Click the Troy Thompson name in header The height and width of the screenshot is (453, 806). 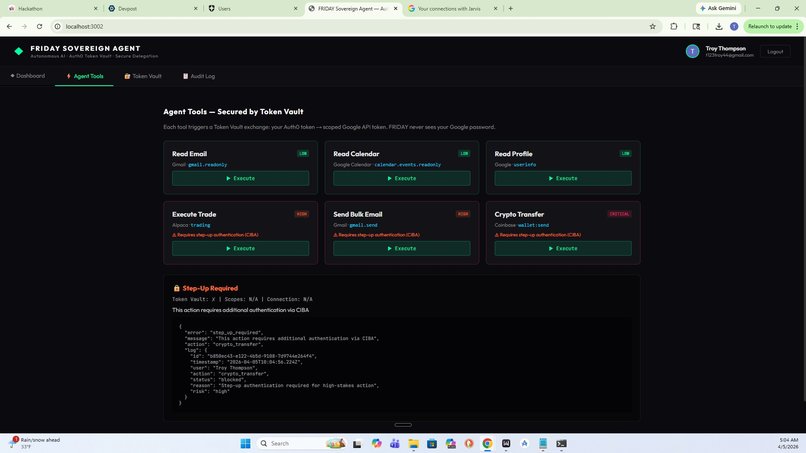(725, 48)
